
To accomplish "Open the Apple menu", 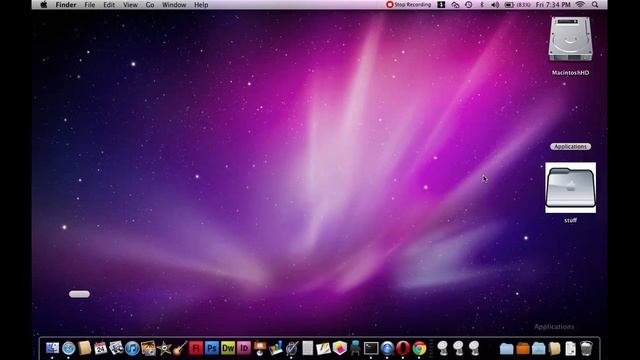I will click(44, 5).
